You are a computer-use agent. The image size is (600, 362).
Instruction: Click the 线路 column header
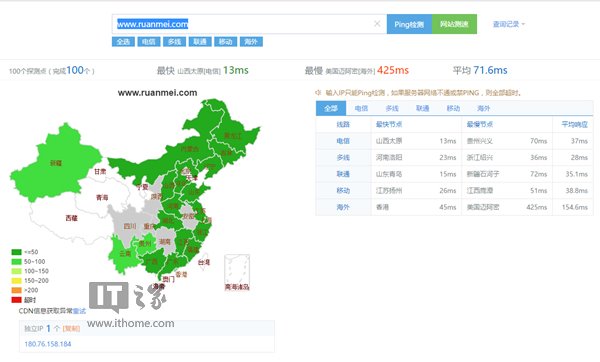tap(343, 124)
